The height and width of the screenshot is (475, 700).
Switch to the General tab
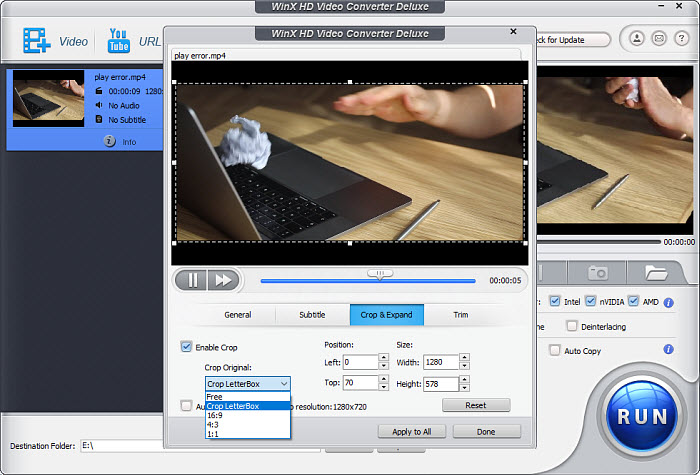coord(238,315)
